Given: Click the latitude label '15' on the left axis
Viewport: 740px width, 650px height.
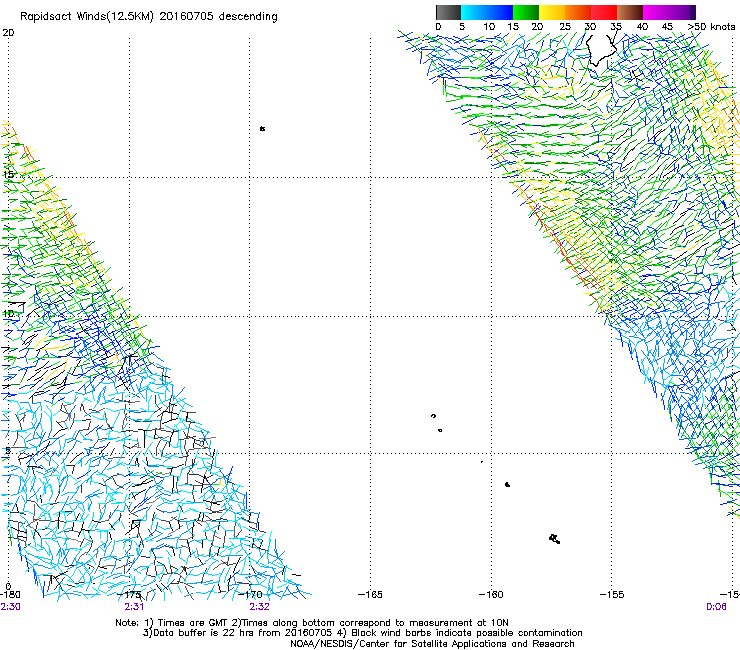Looking at the screenshot, I should tap(8, 174).
